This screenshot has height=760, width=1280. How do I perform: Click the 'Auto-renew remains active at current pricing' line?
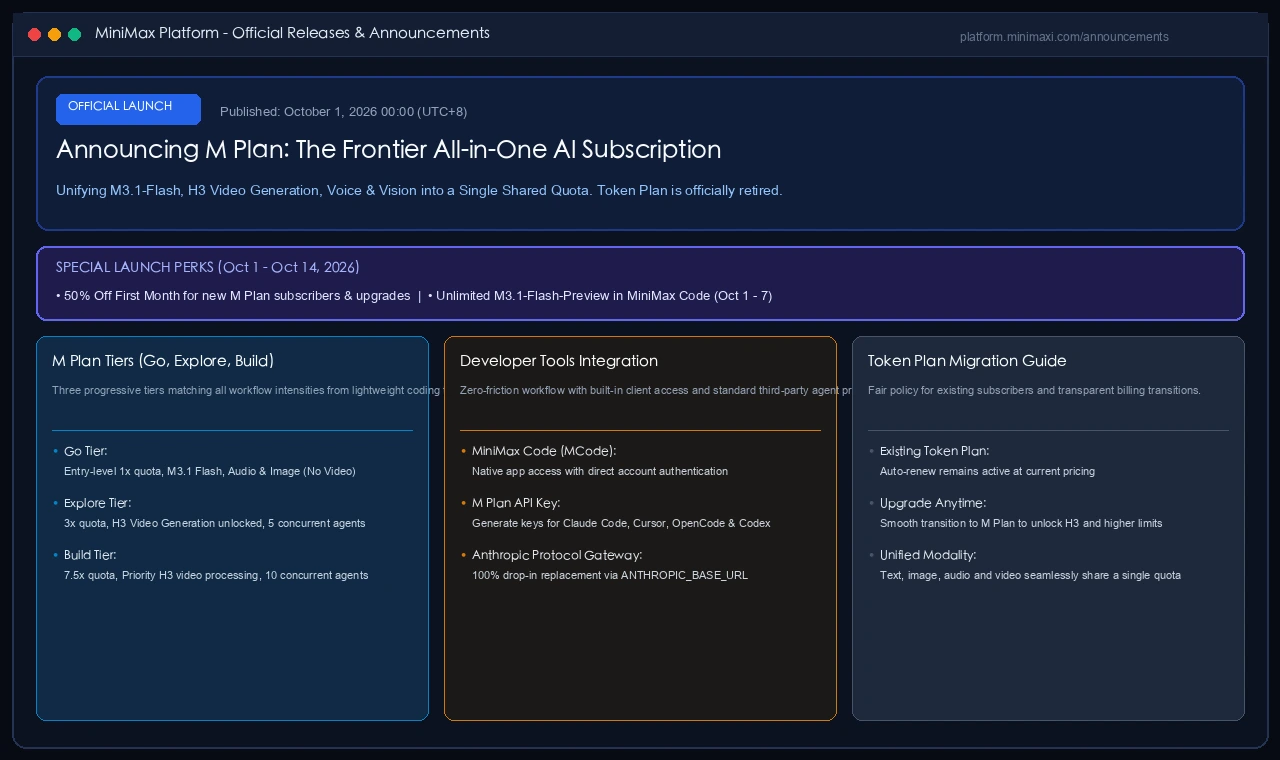click(x=987, y=471)
